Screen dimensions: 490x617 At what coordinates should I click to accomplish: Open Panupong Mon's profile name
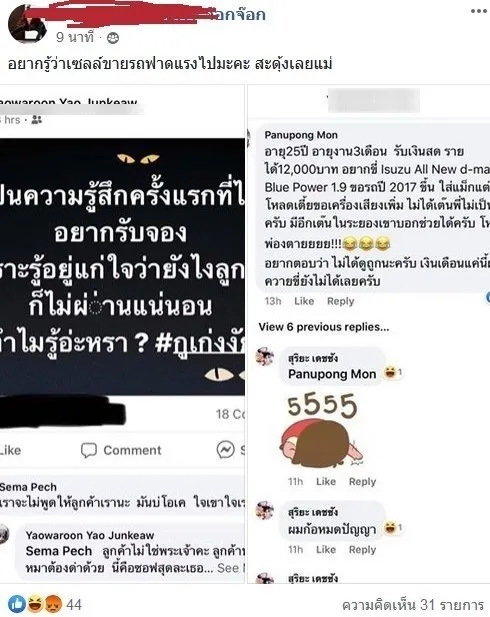[301, 135]
